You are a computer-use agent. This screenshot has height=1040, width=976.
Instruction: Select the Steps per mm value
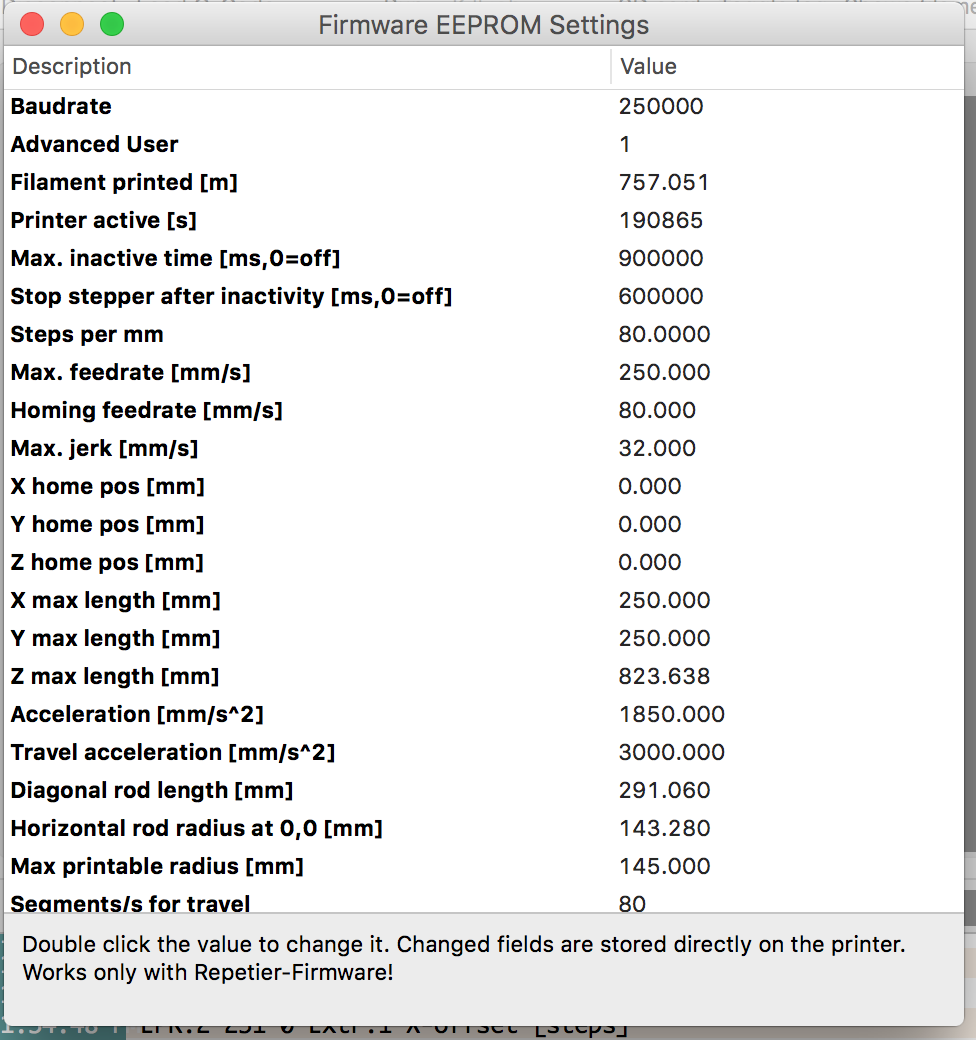click(x=664, y=334)
